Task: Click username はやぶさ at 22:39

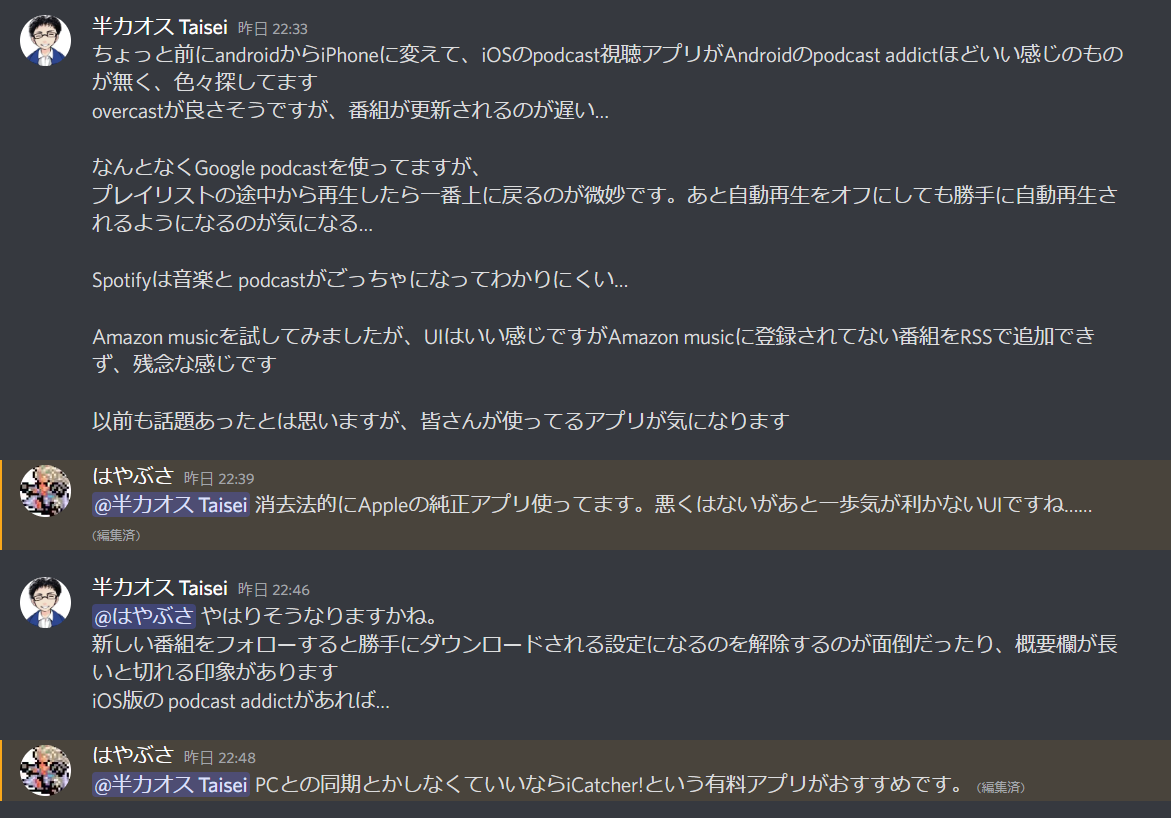Action: tap(132, 477)
